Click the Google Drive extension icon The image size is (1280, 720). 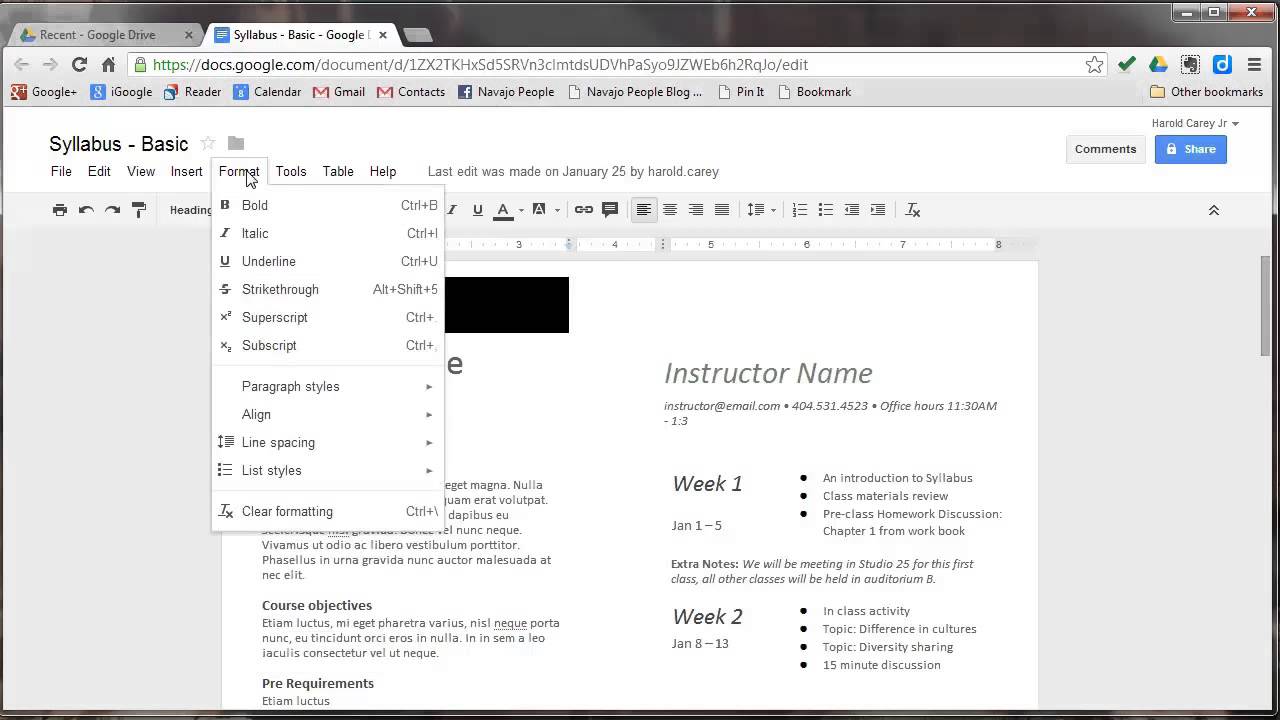(1158, 64)
